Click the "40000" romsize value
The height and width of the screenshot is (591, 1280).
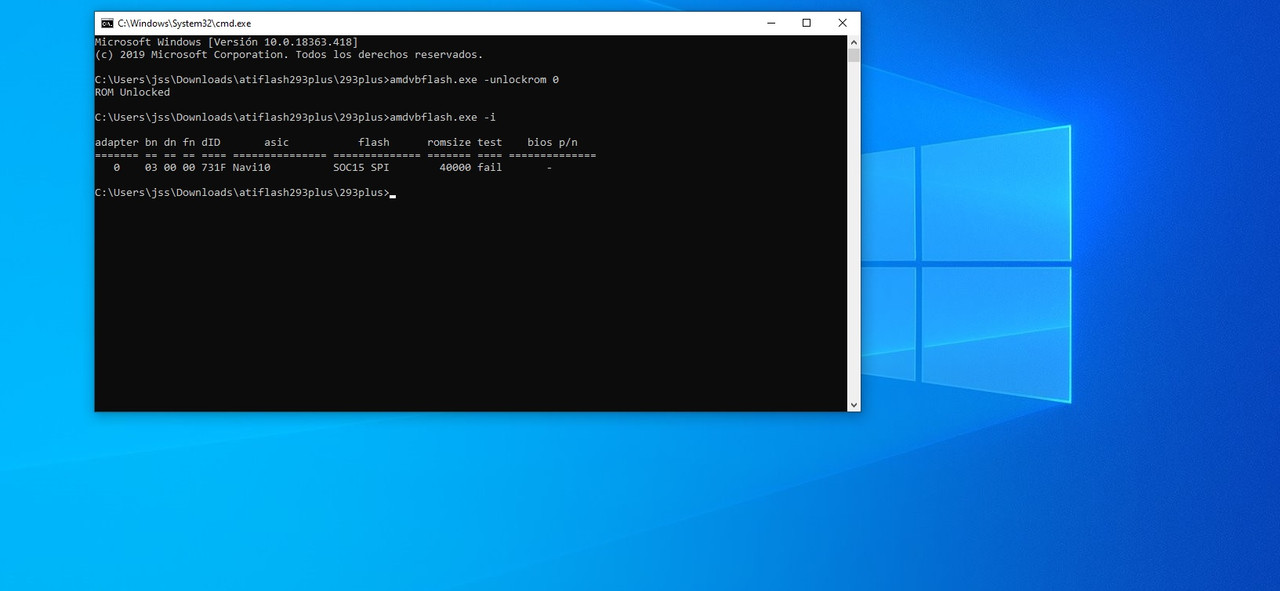tap(455, 167)
